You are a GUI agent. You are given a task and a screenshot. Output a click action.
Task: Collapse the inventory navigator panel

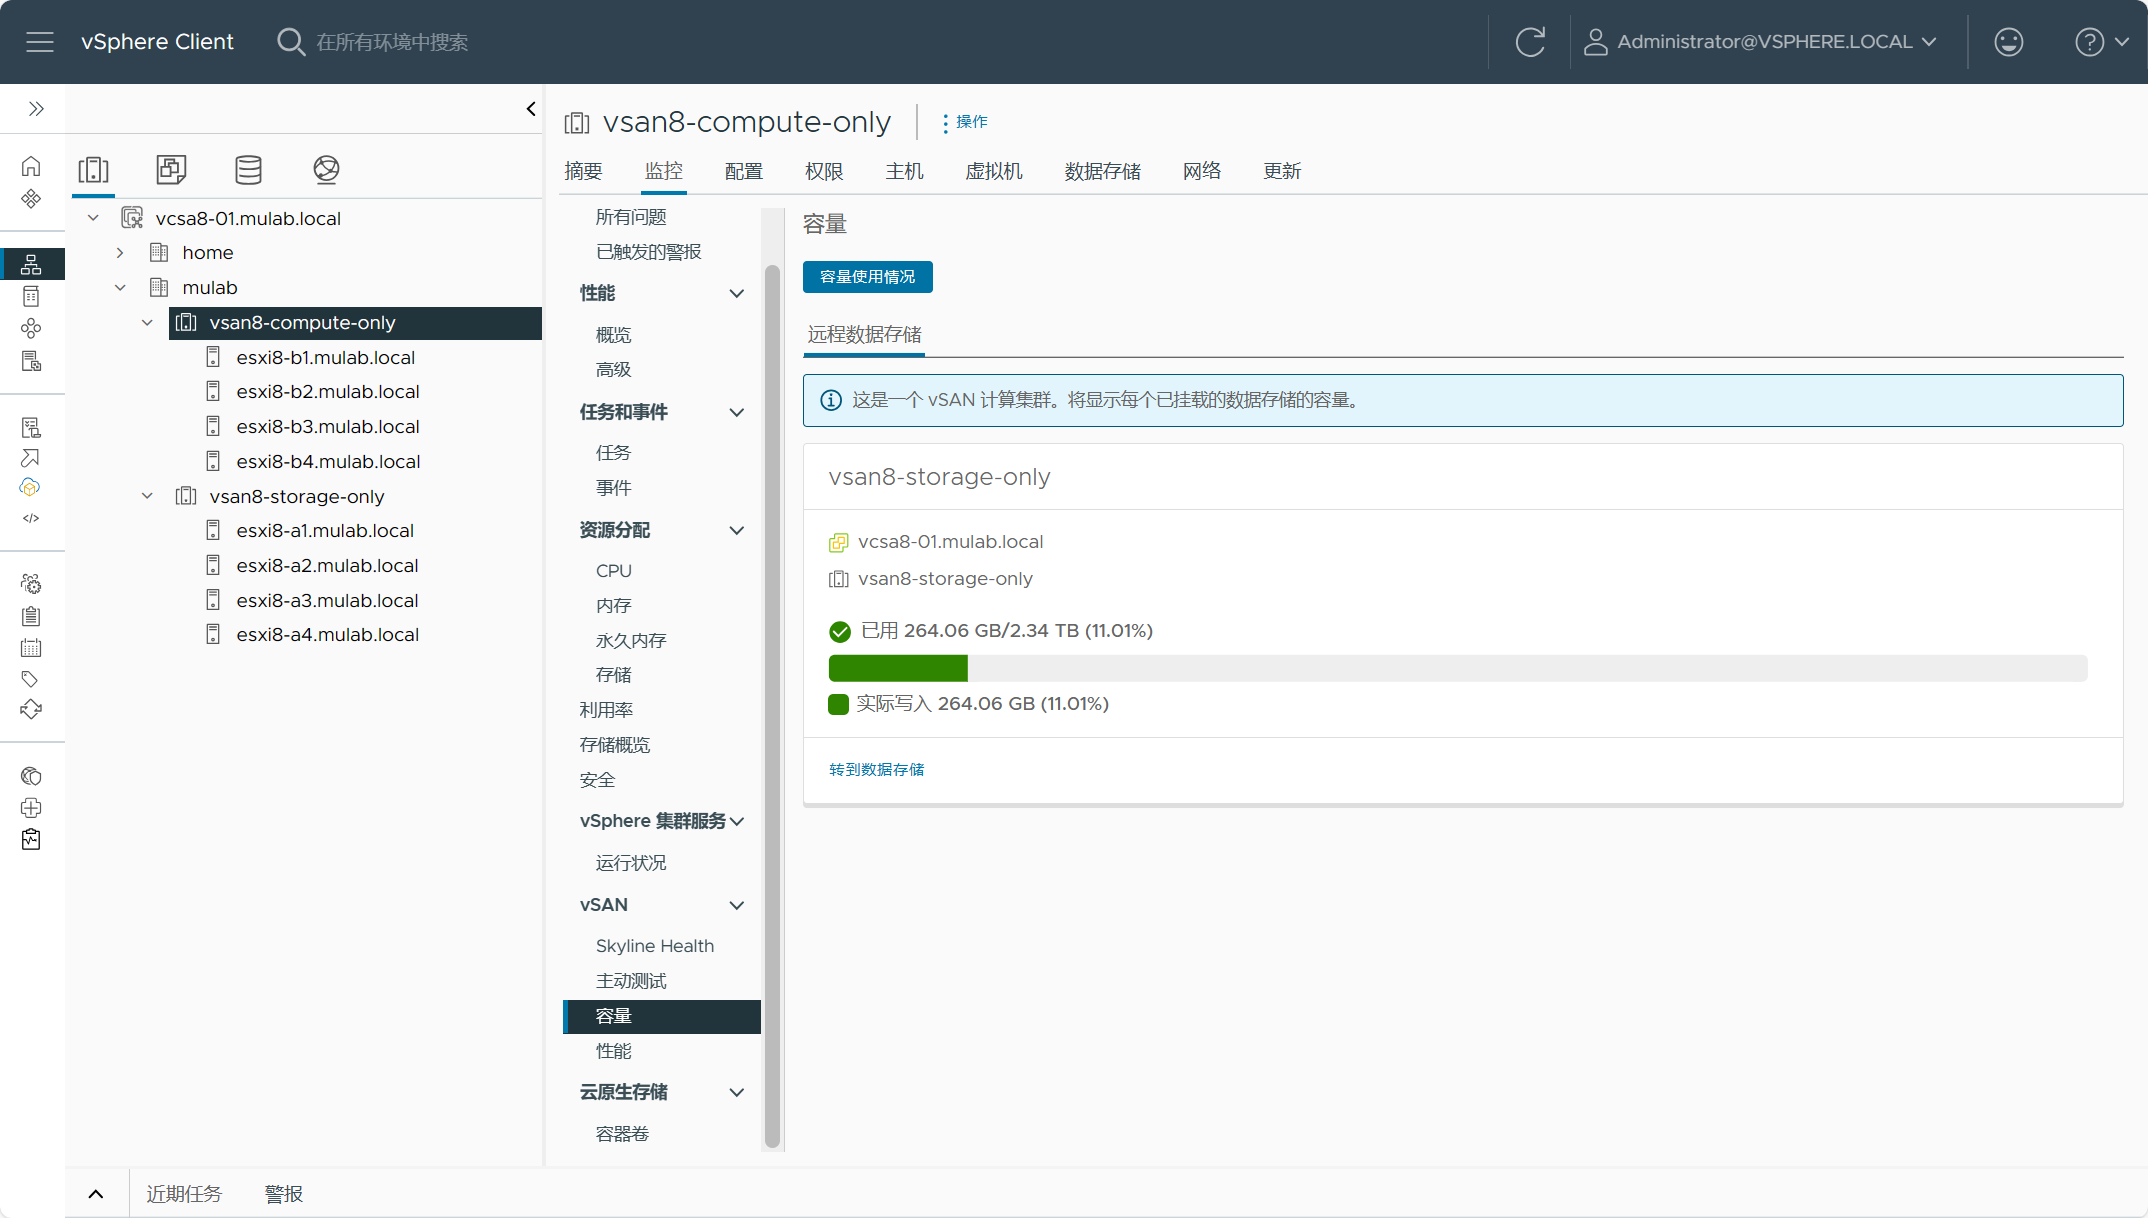531,109
